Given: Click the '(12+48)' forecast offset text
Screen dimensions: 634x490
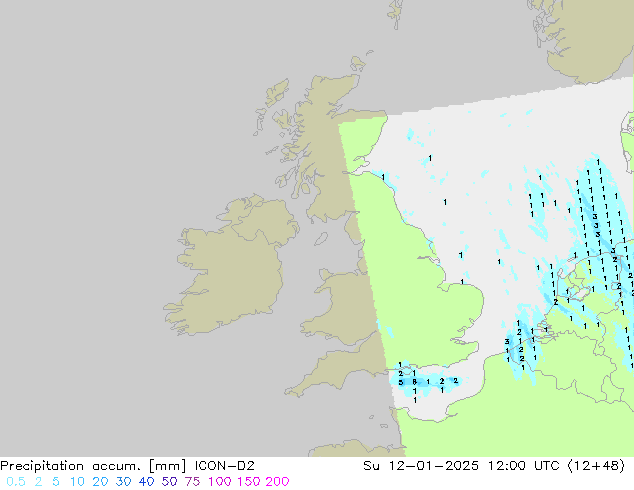Looking at the screenshot, I should coord(596,466).
